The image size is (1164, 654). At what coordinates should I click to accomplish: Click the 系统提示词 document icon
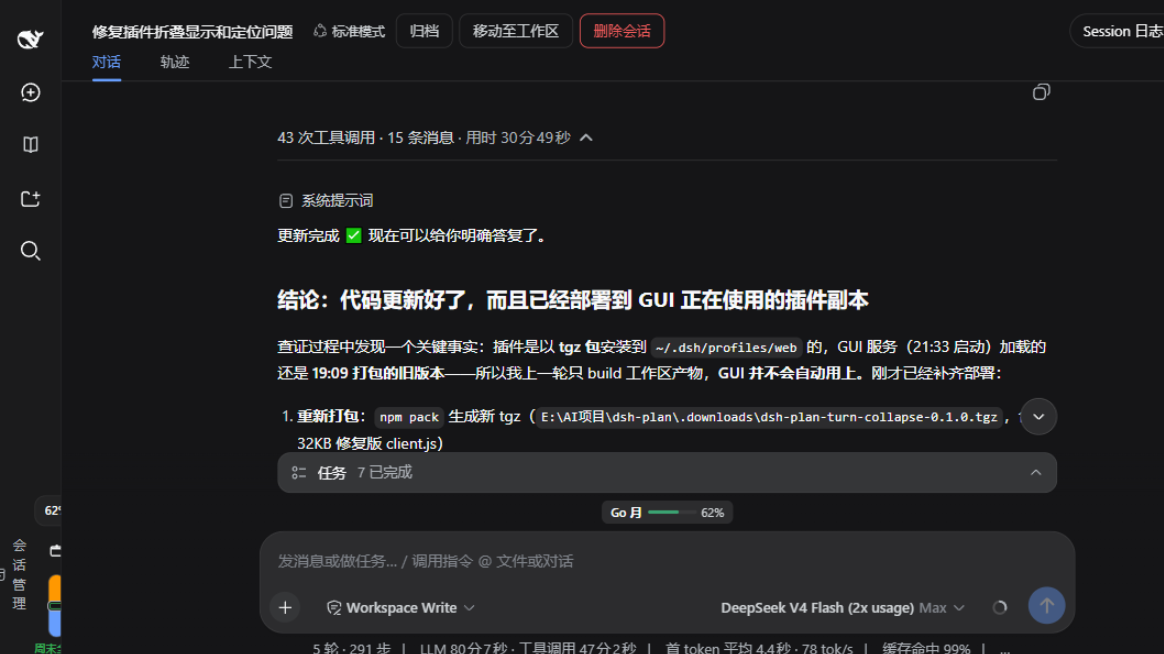click(x=286, y=200)
